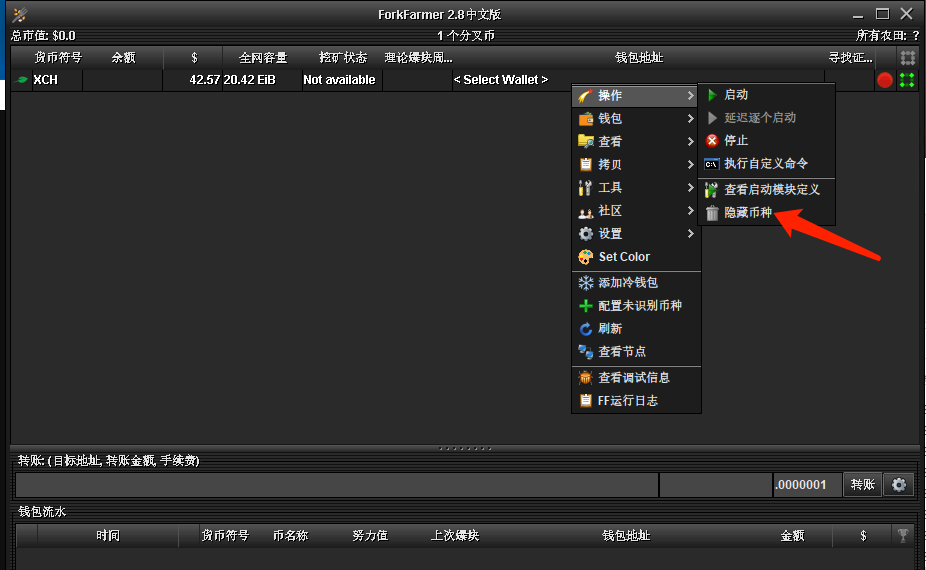Open the Select Wallet dropdown
This screenshot has height=570, width=926.
click(x=501, y=80)
